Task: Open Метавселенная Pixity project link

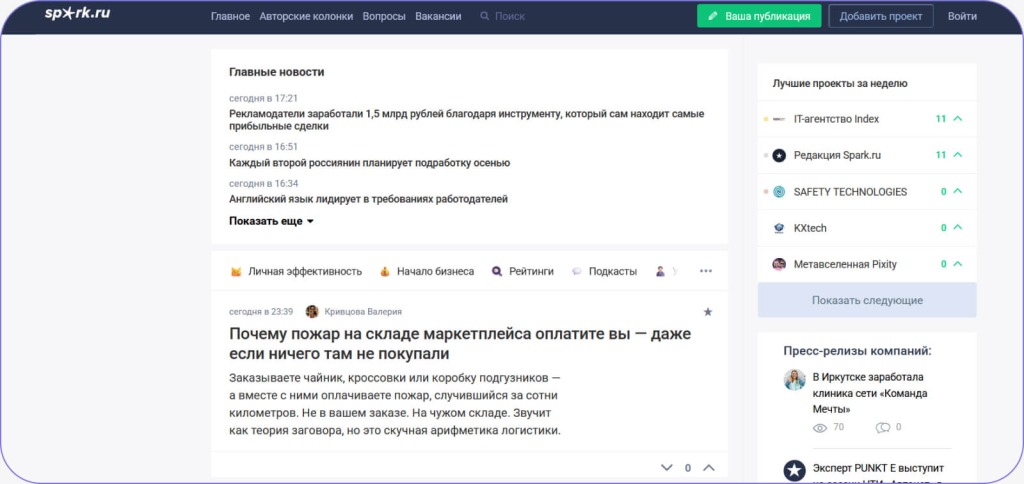Action: coord(845,265)
